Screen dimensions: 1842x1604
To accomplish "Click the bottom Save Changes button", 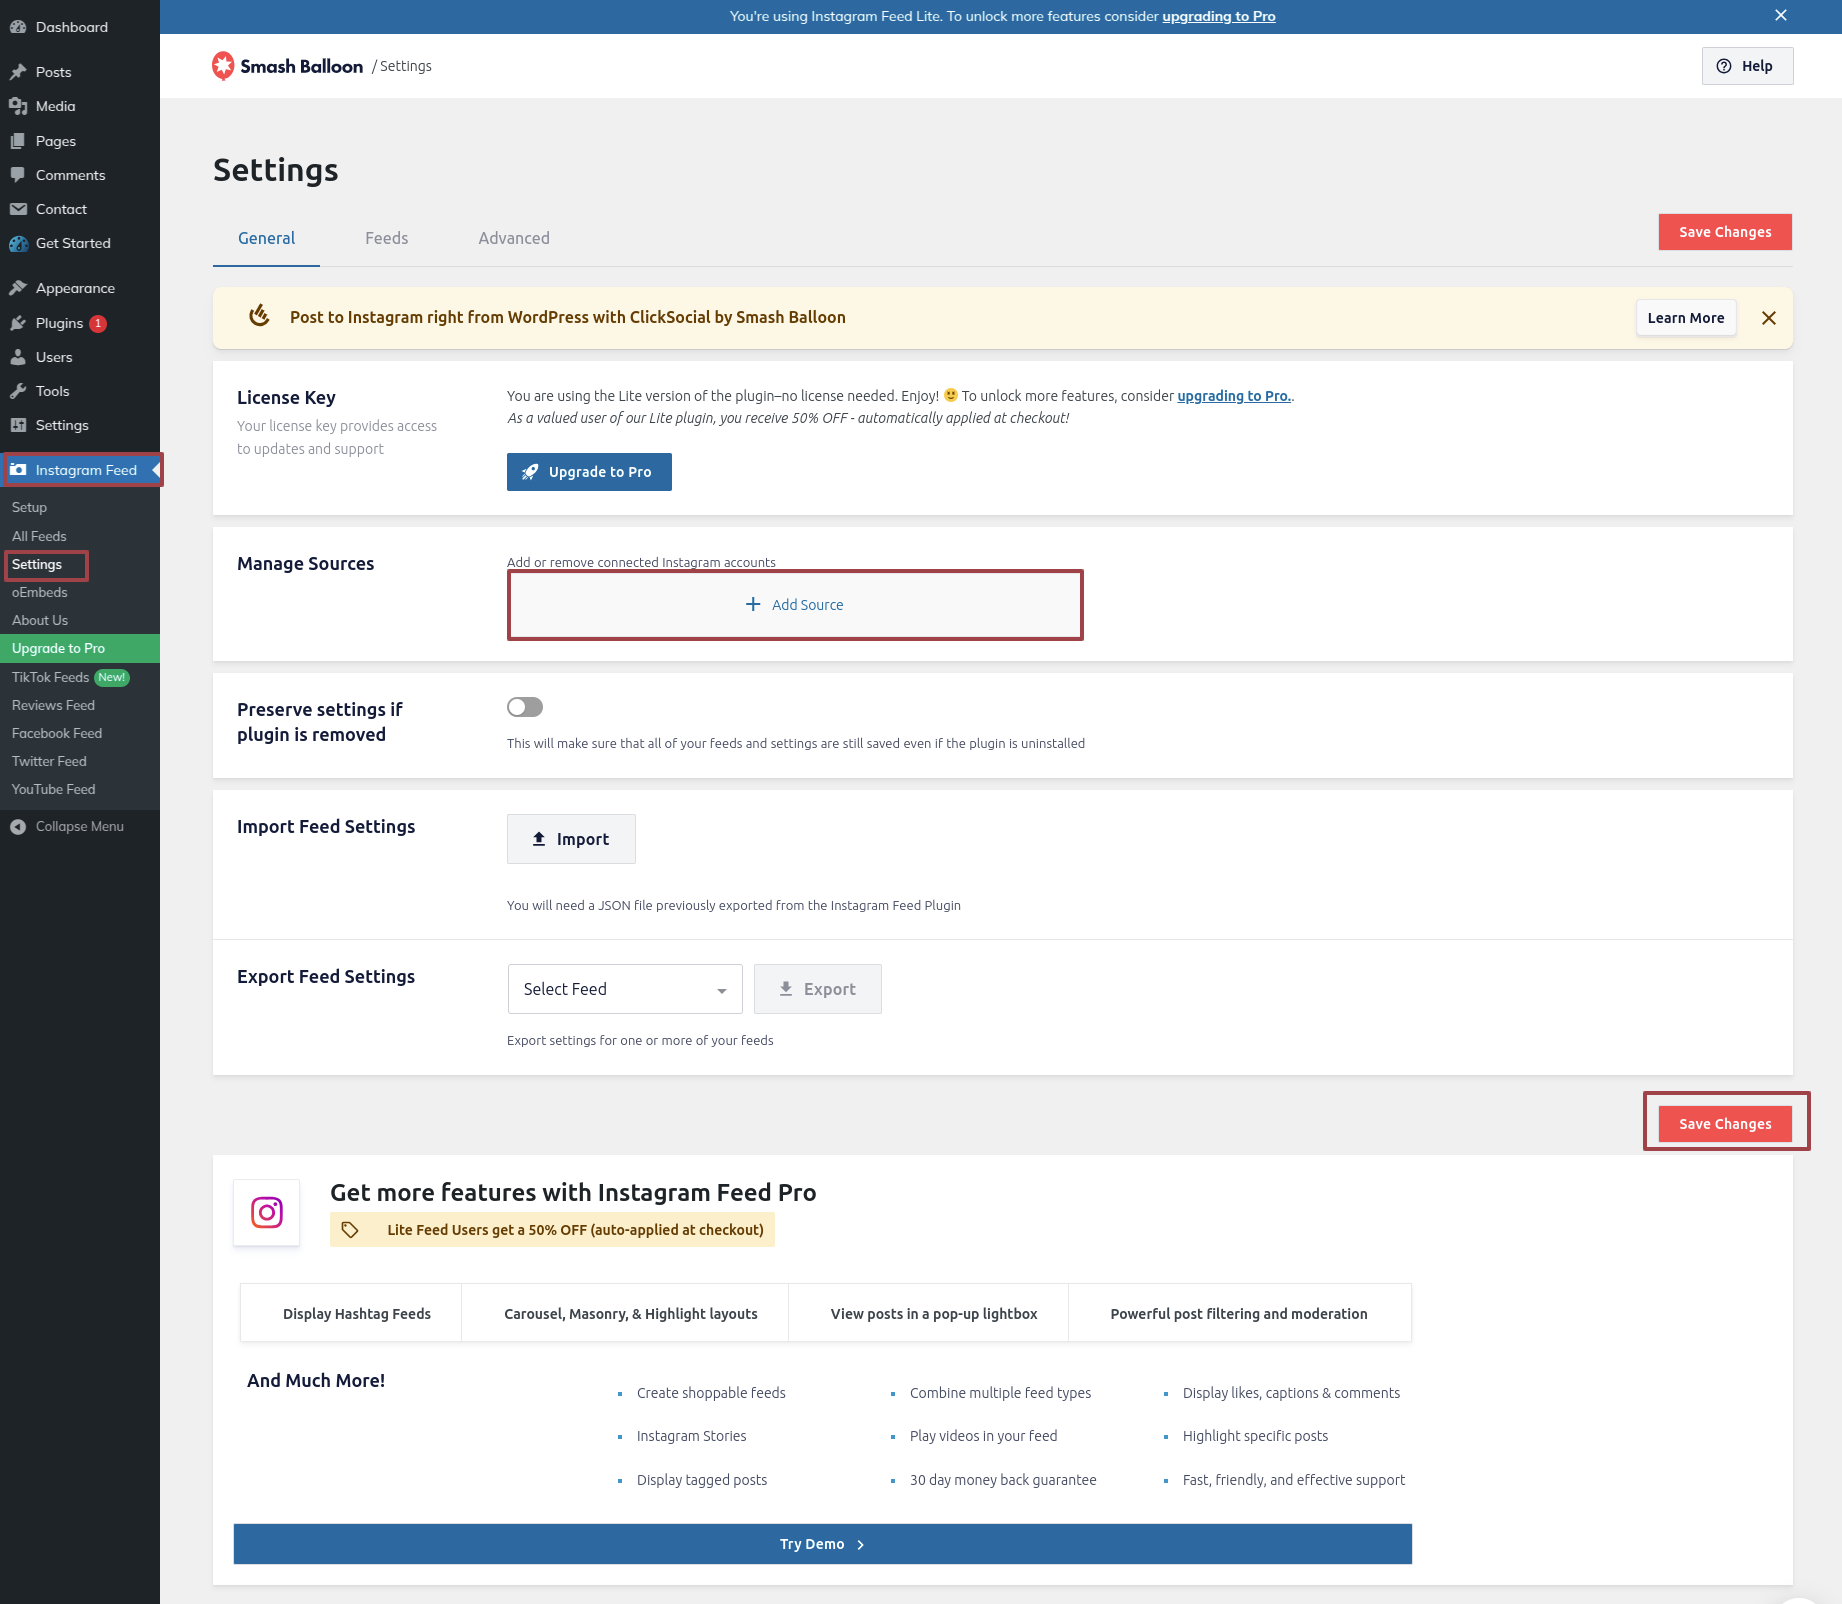I will pyautogui.click(x=1725, y=1124).
